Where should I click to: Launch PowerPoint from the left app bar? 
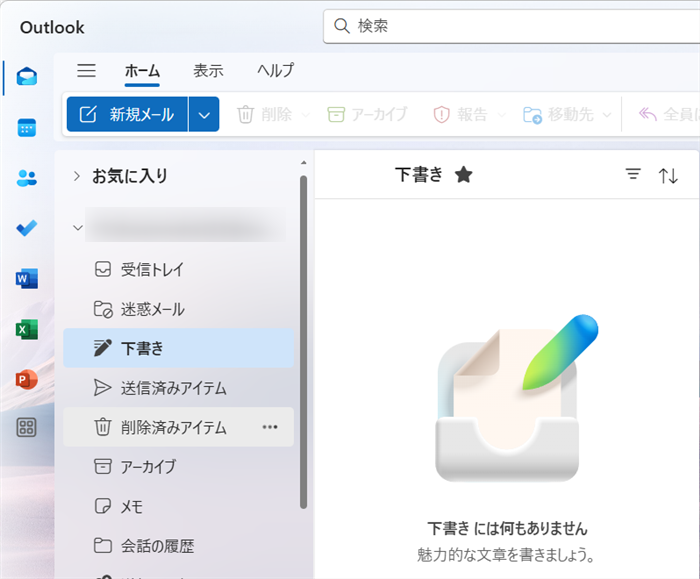(x=27, y=379)
